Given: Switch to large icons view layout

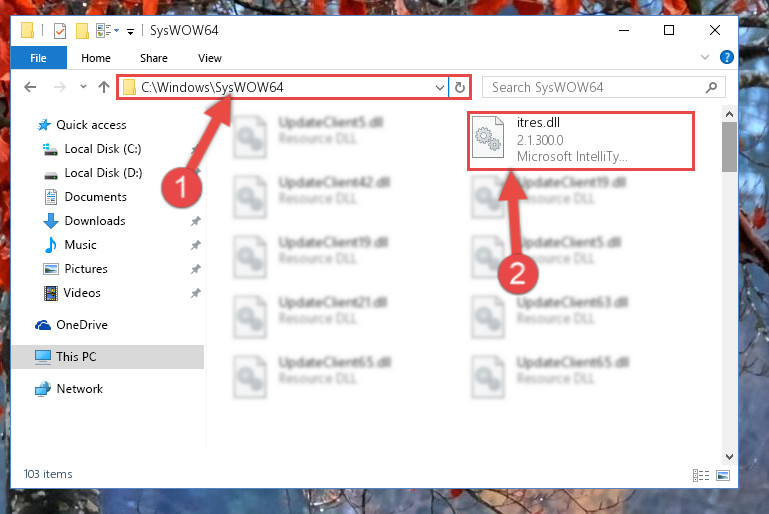Looking at the screenshot, I should 723,475.
